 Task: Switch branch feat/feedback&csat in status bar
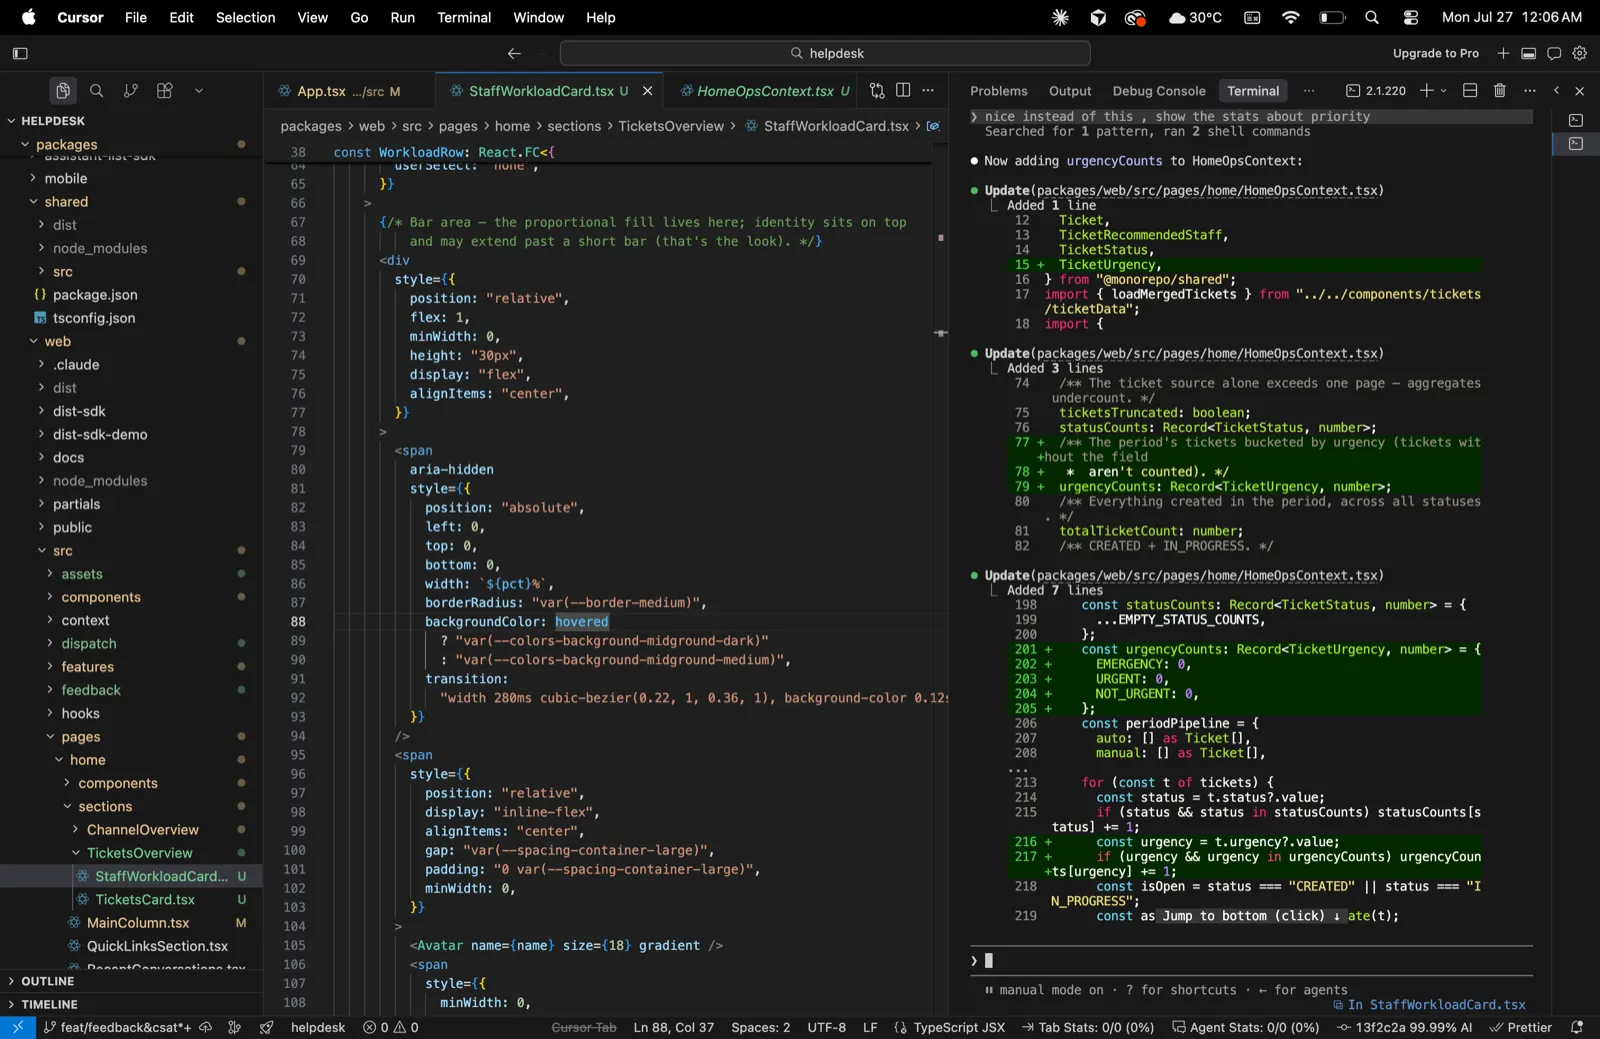tap(116, 1027)
